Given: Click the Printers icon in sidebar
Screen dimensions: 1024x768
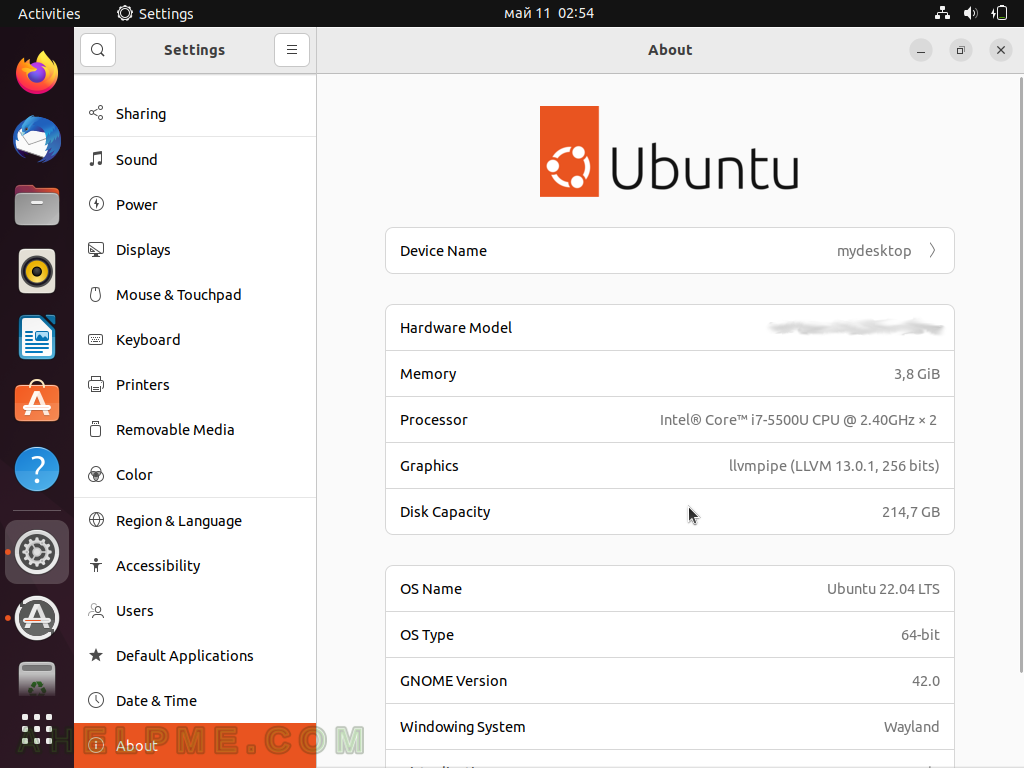Looking at the screenshot, I should coord(96,384).
